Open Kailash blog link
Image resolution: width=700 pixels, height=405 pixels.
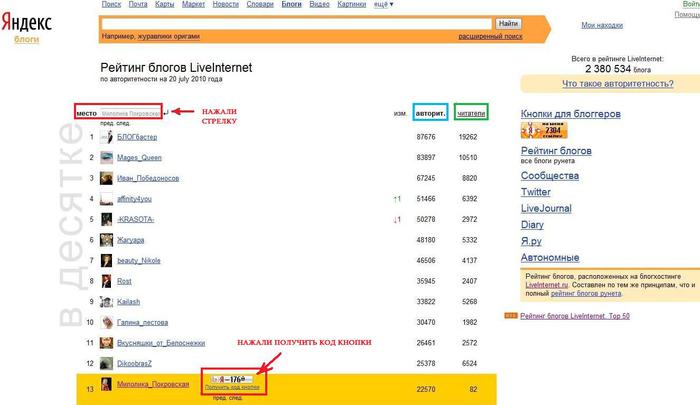pos(129,301)
